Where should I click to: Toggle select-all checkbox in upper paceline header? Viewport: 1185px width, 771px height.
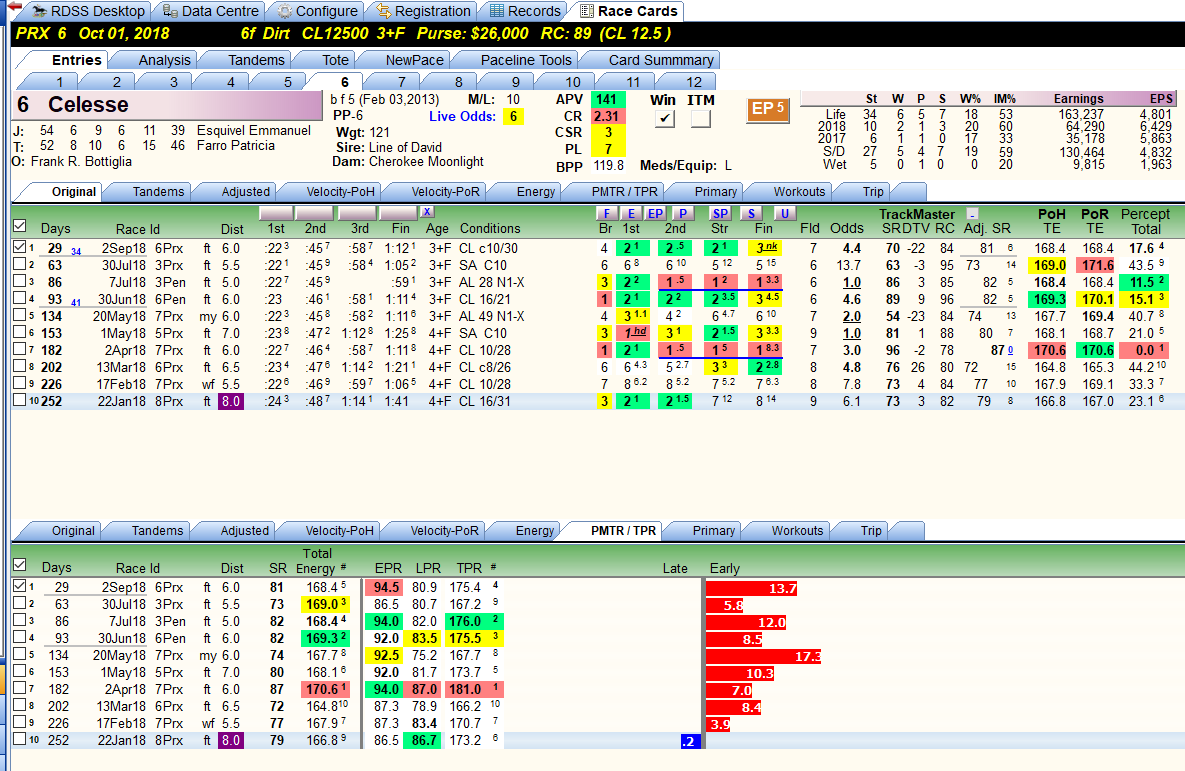click(x=20, y=225)
